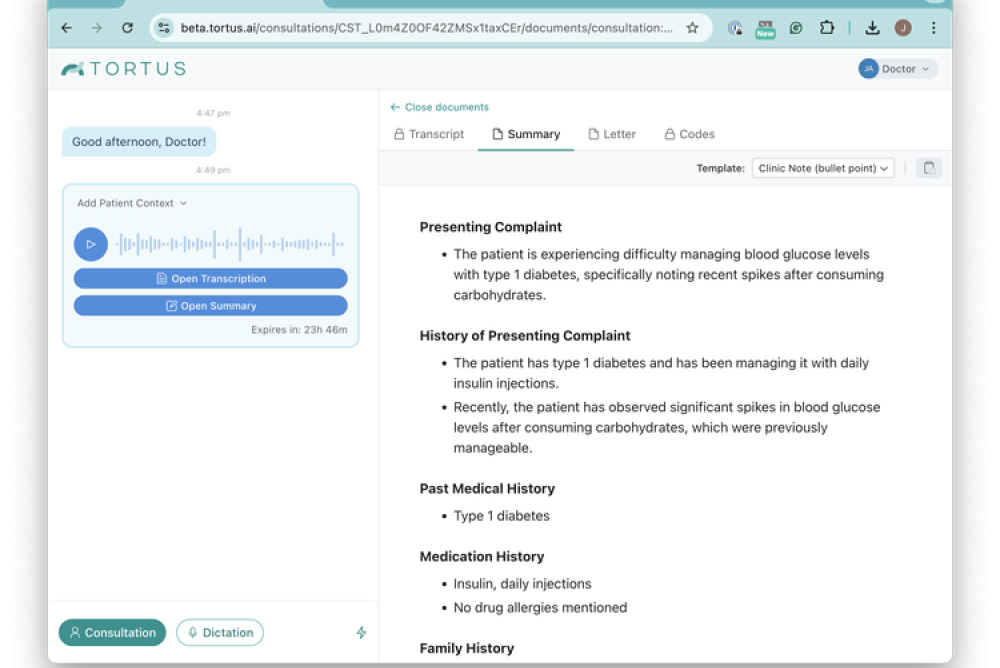Switch to Dictation mode
The width and height of the screenshot is (1000, 668).
click(220, 633)
